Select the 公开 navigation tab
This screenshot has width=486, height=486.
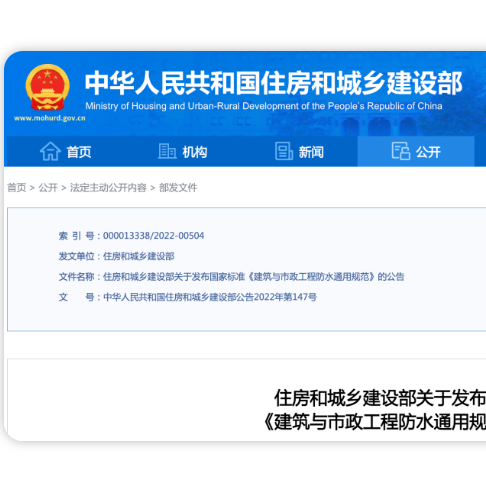coord(416,151)
